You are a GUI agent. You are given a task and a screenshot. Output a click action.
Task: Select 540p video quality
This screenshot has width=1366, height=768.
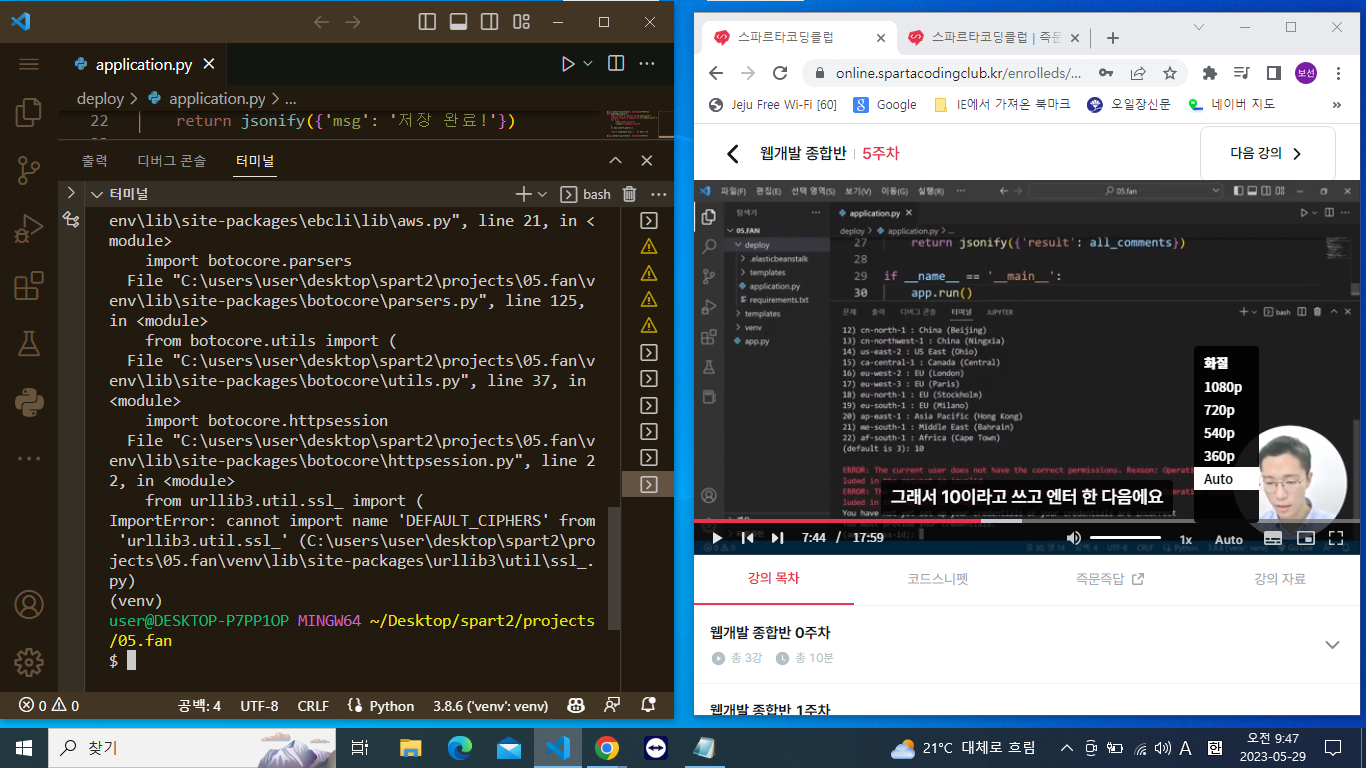(x=1219, y=433)
